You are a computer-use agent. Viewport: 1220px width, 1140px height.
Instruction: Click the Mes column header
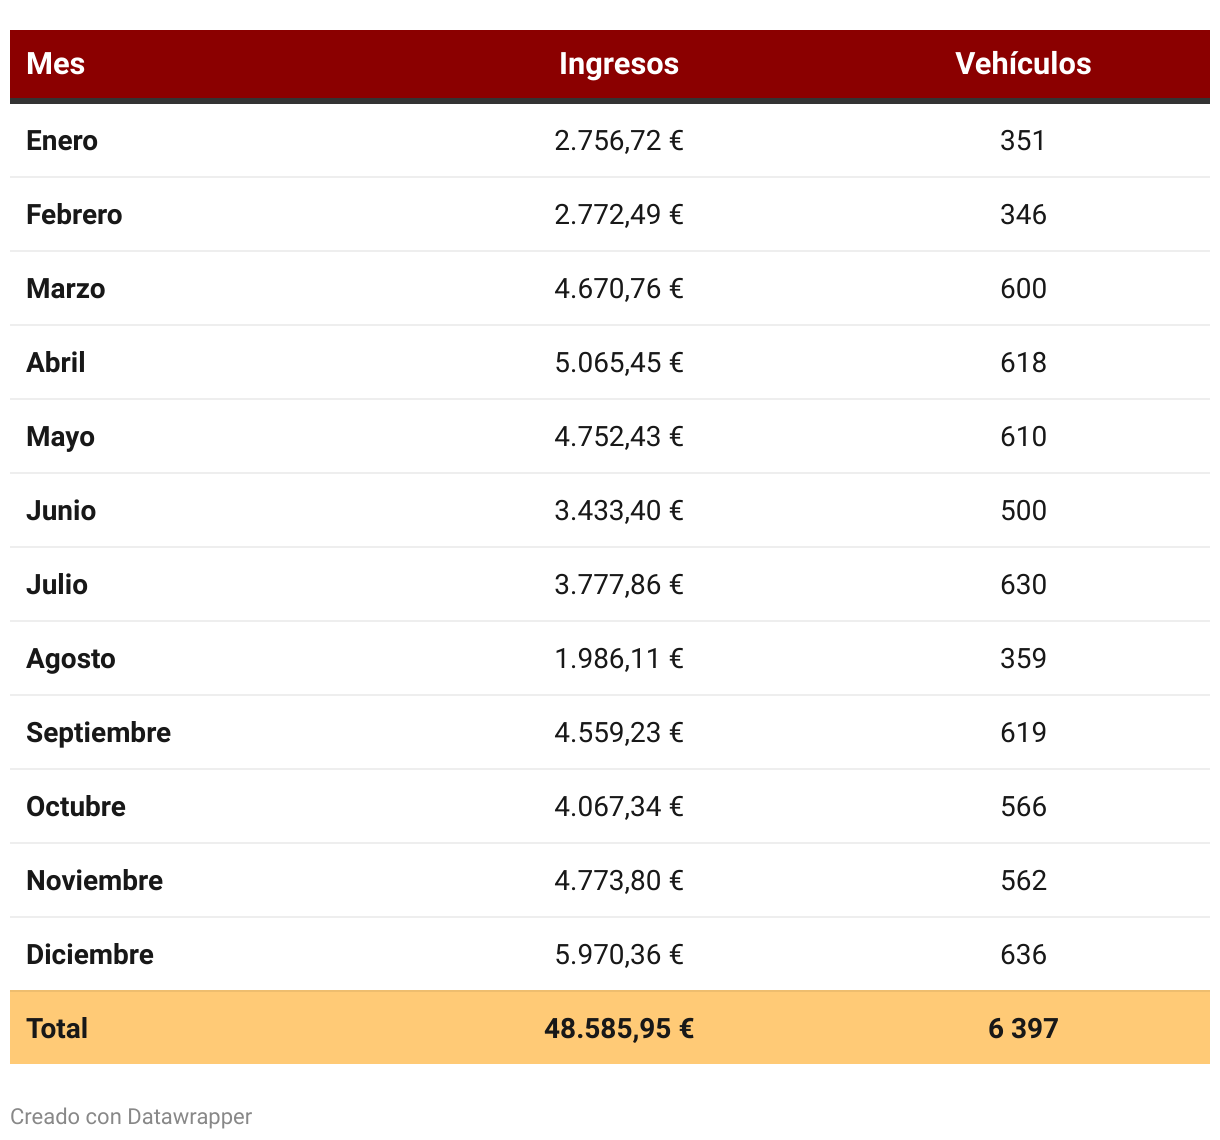(56, 64)
